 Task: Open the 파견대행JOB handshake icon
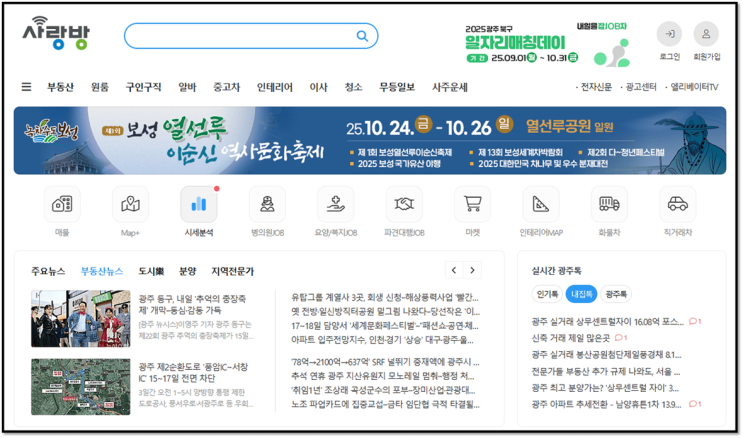404,204
